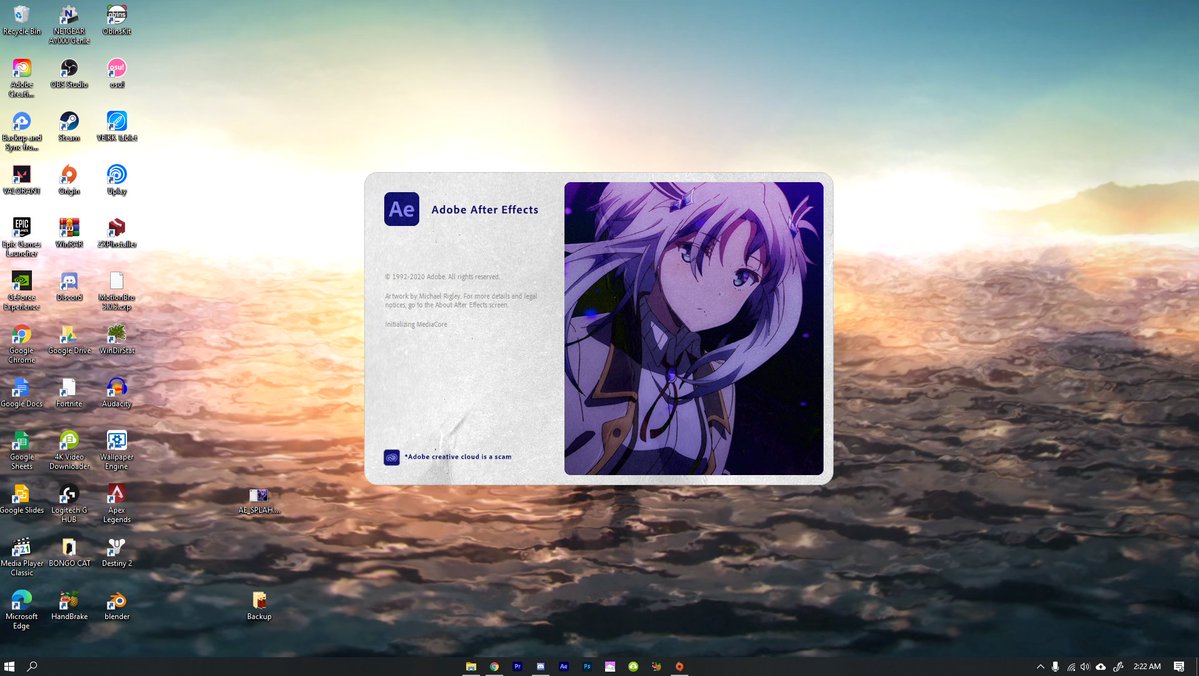Switch to After Effects in the taskbar
The image size is (1199, 676).
pos(564,666)
